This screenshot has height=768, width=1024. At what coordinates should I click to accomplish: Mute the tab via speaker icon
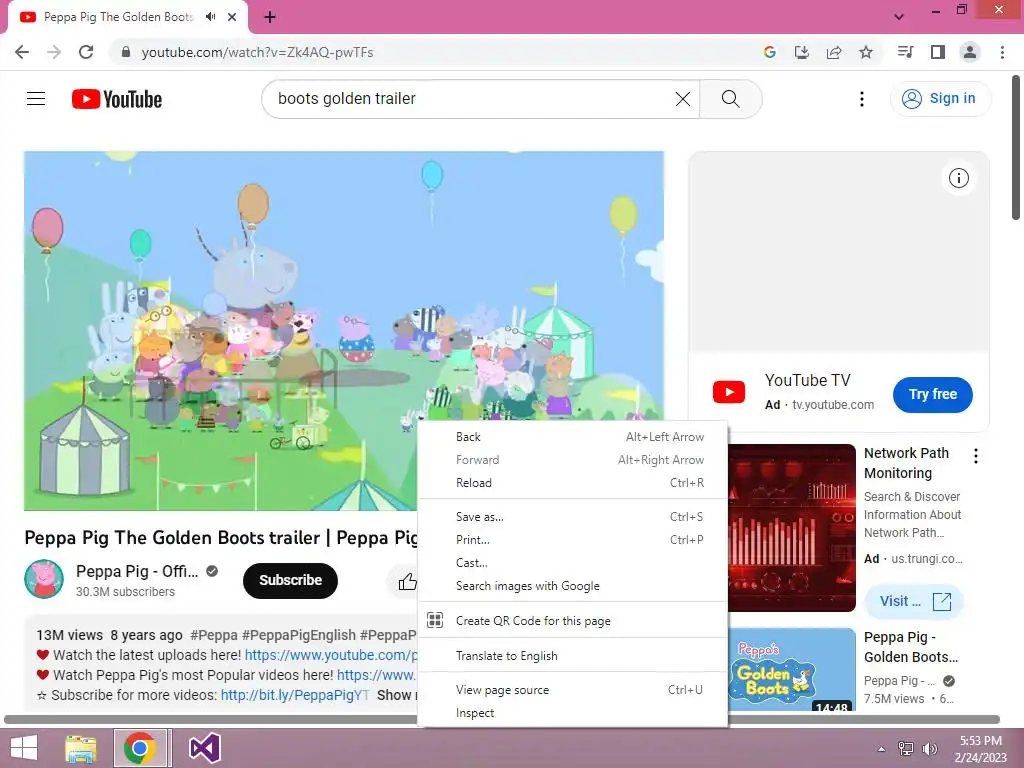click(210, 17)
